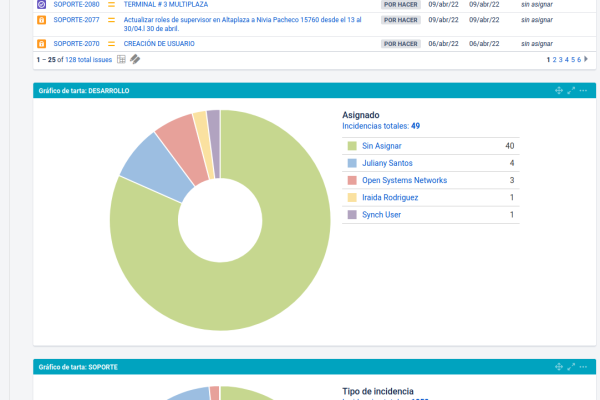Viewport: 600px width, 400px height.
Task: Click the medium priority icon for SOPORTE-2070
Action: [112, 44]
